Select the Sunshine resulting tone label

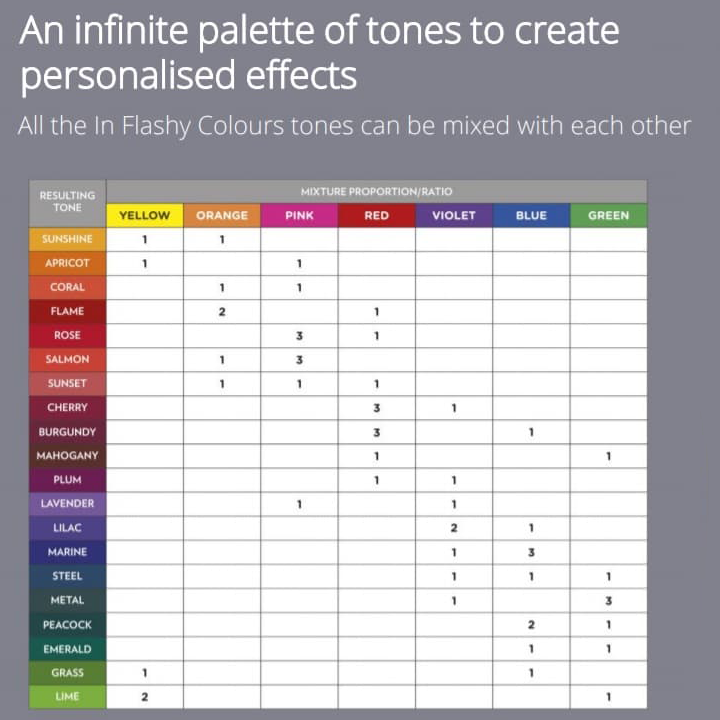click(68, 239)
